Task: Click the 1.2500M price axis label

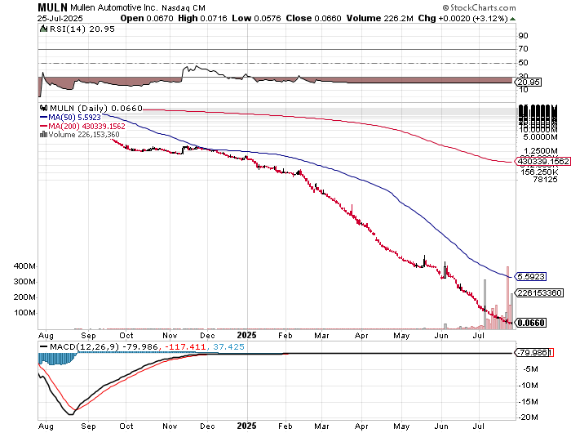Action: [x=541, y=151]
